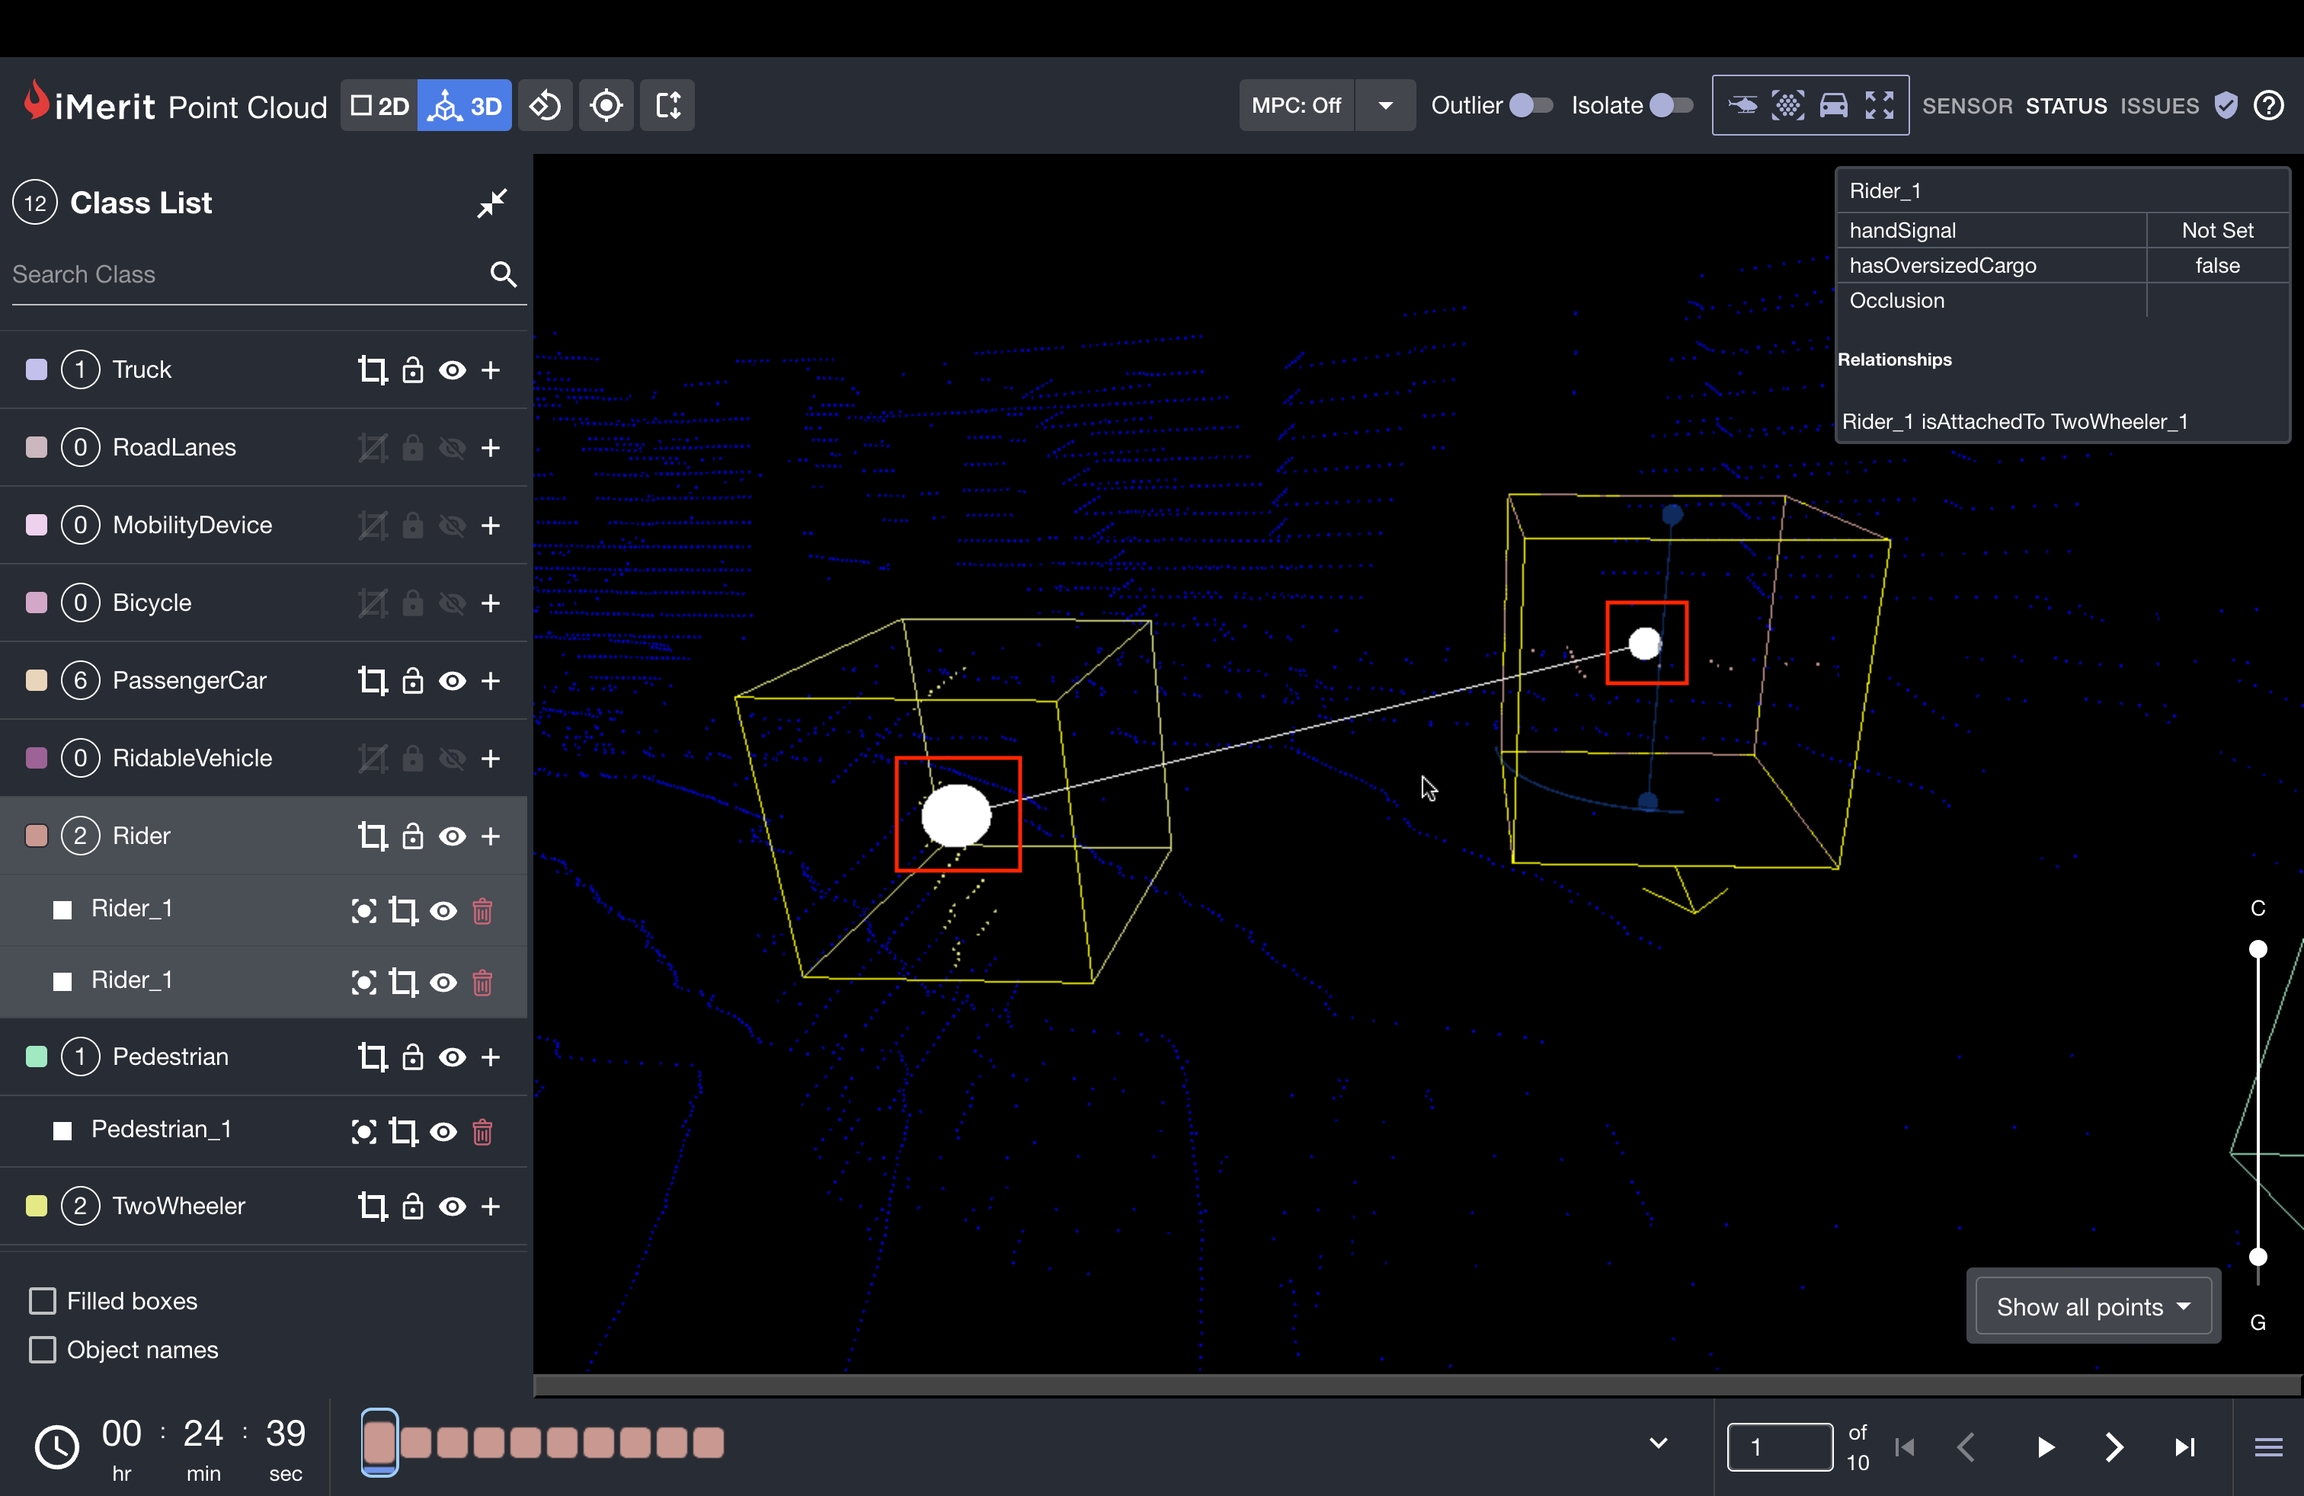This screenshot has width=2304, height=1496.
Task: Collapse the Class List panel
Action: pos(491,203)
